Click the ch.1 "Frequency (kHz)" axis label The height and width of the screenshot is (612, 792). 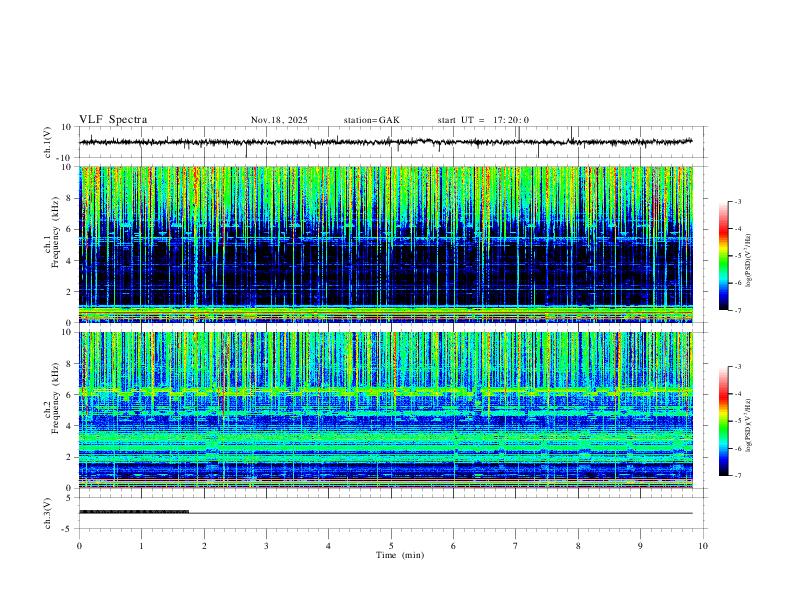(x=55, y=232)
